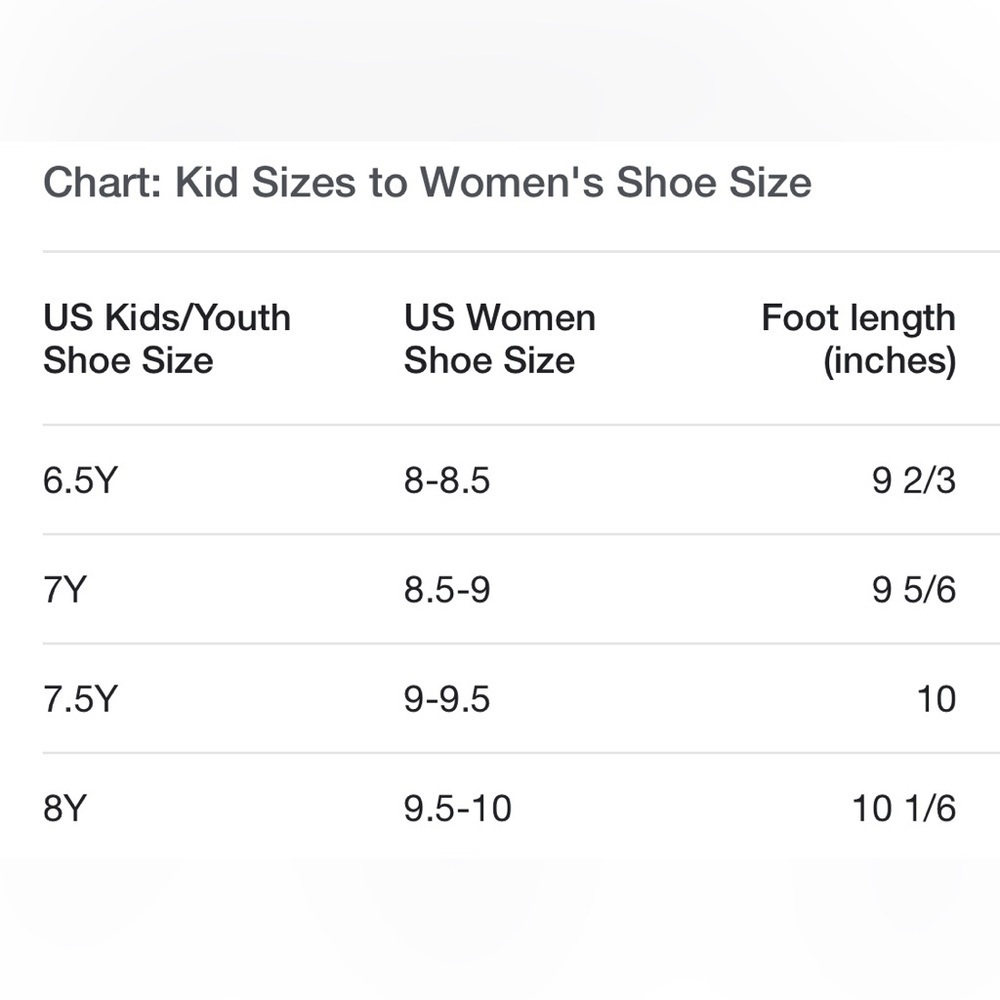Pick the 8Y kids size cell

pyautogui.click(x=65, y=808)
